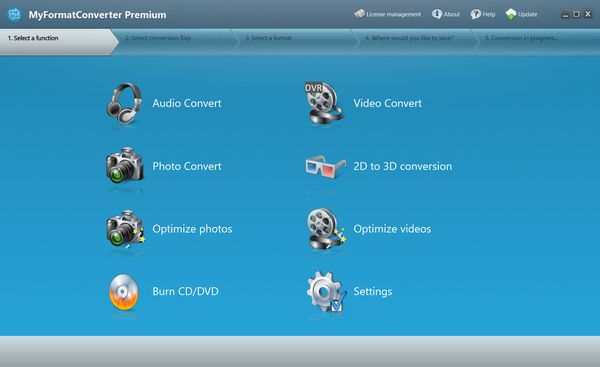Click the MyFormatConverter app logo

click(15, 14)
